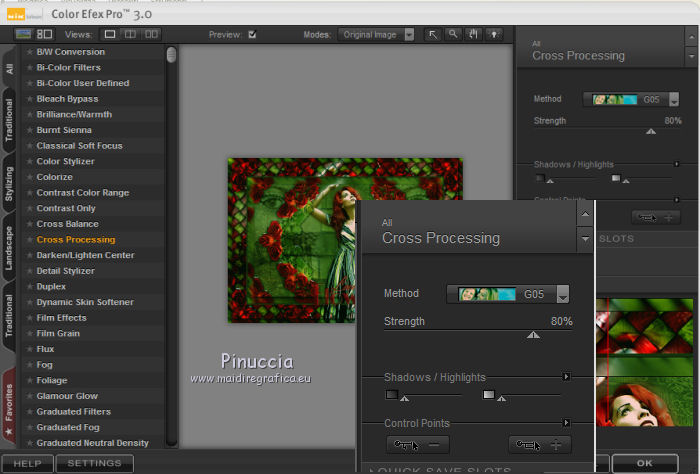This screenshot has width=700, height=474.
Task: Click the SETTINGS button
Action: [94, 464]
